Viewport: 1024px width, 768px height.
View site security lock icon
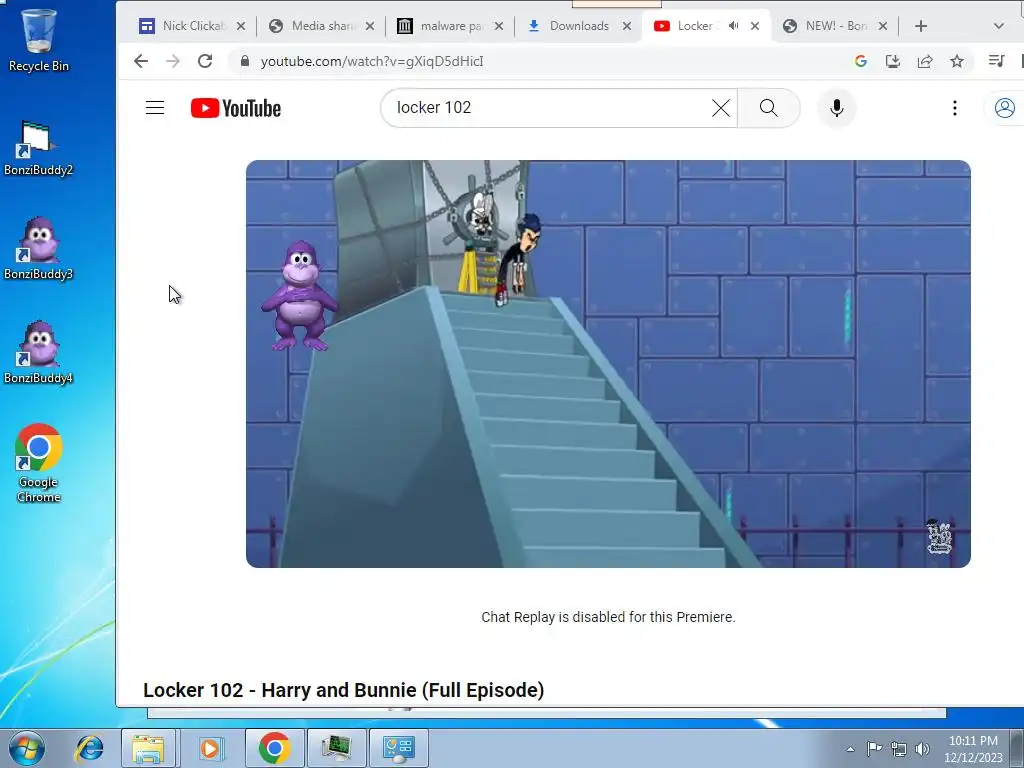tap(245, 61)
